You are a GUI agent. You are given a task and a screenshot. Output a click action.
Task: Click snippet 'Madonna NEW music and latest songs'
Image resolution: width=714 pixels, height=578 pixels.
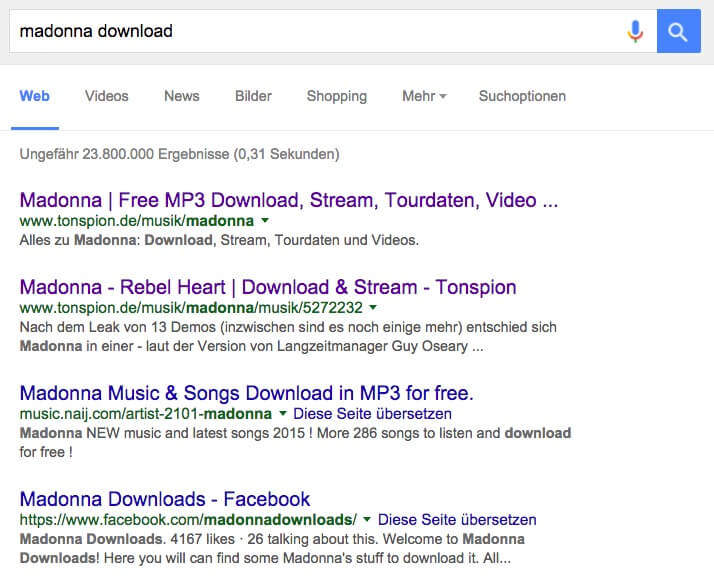coord(295,442)
